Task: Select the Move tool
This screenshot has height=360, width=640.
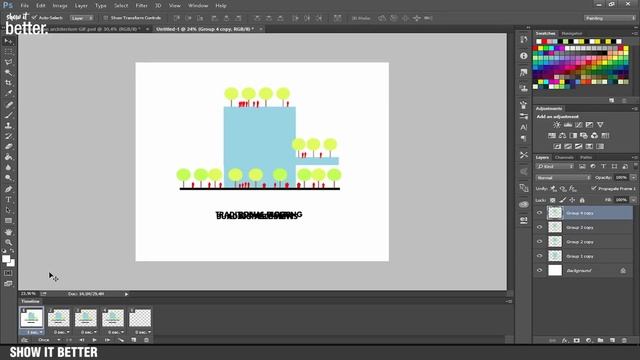Action: pos(8,41)
